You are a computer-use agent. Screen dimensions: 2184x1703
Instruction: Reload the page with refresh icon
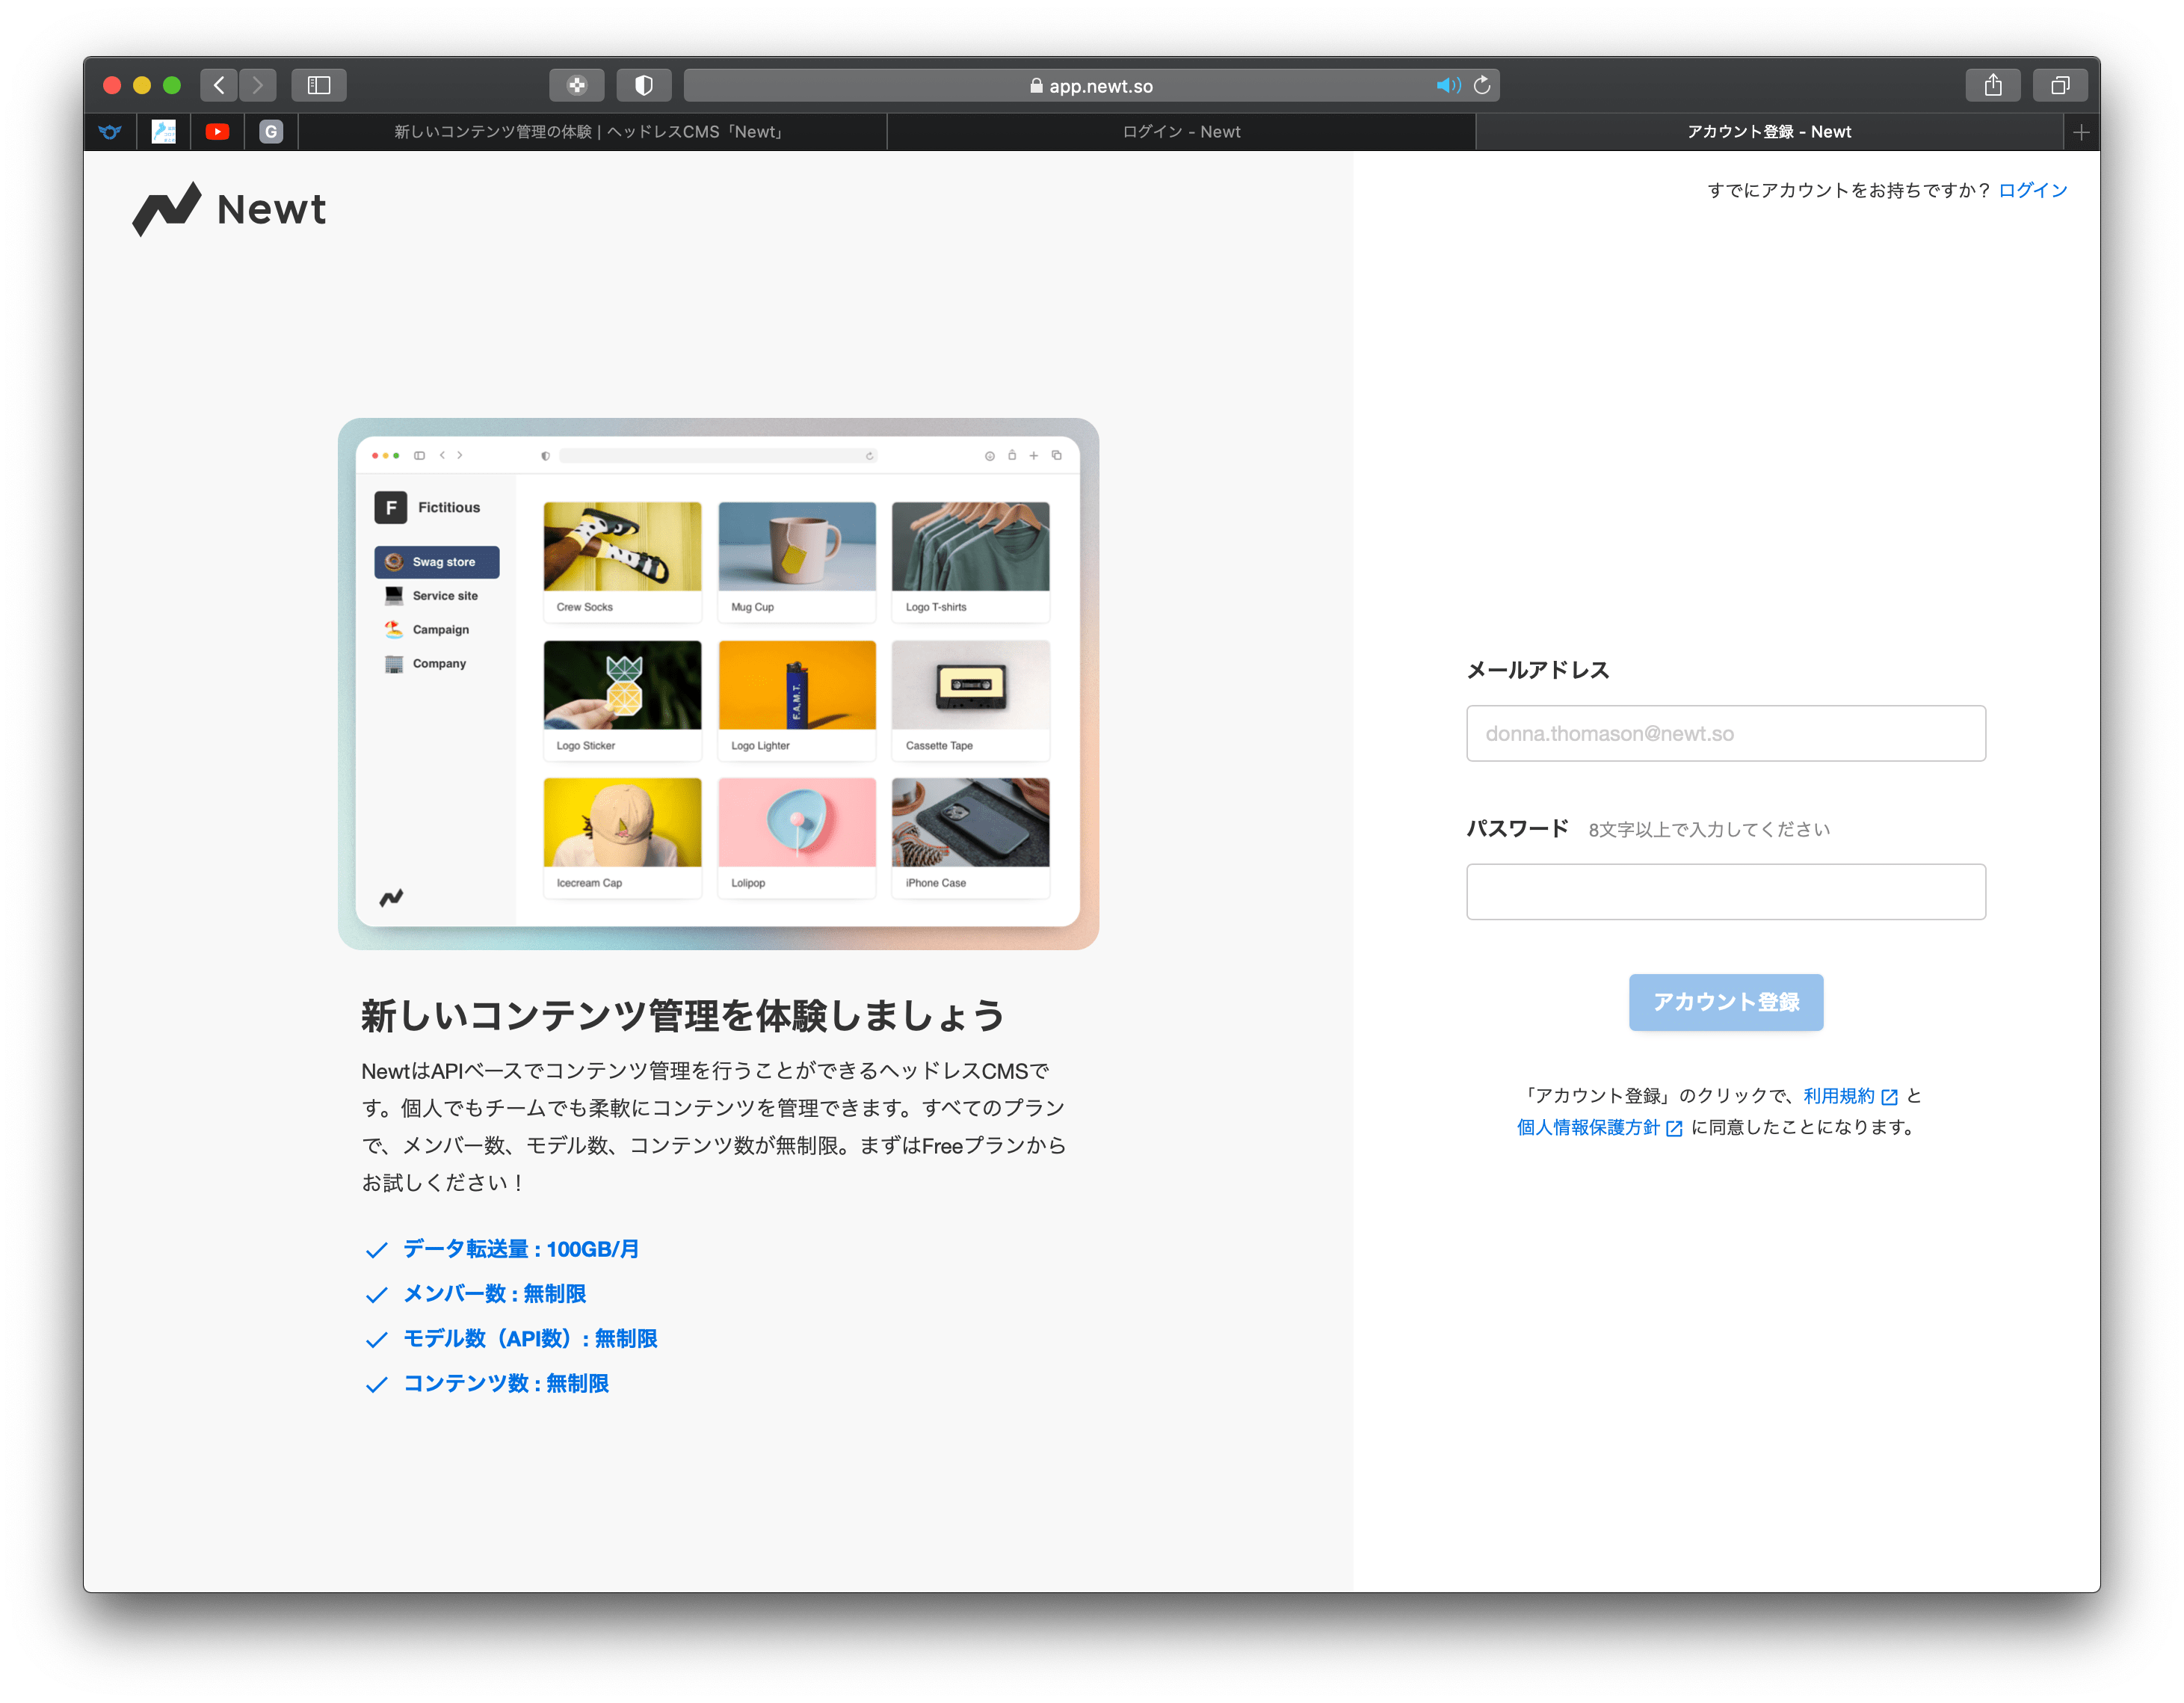tap(1482, 85)
